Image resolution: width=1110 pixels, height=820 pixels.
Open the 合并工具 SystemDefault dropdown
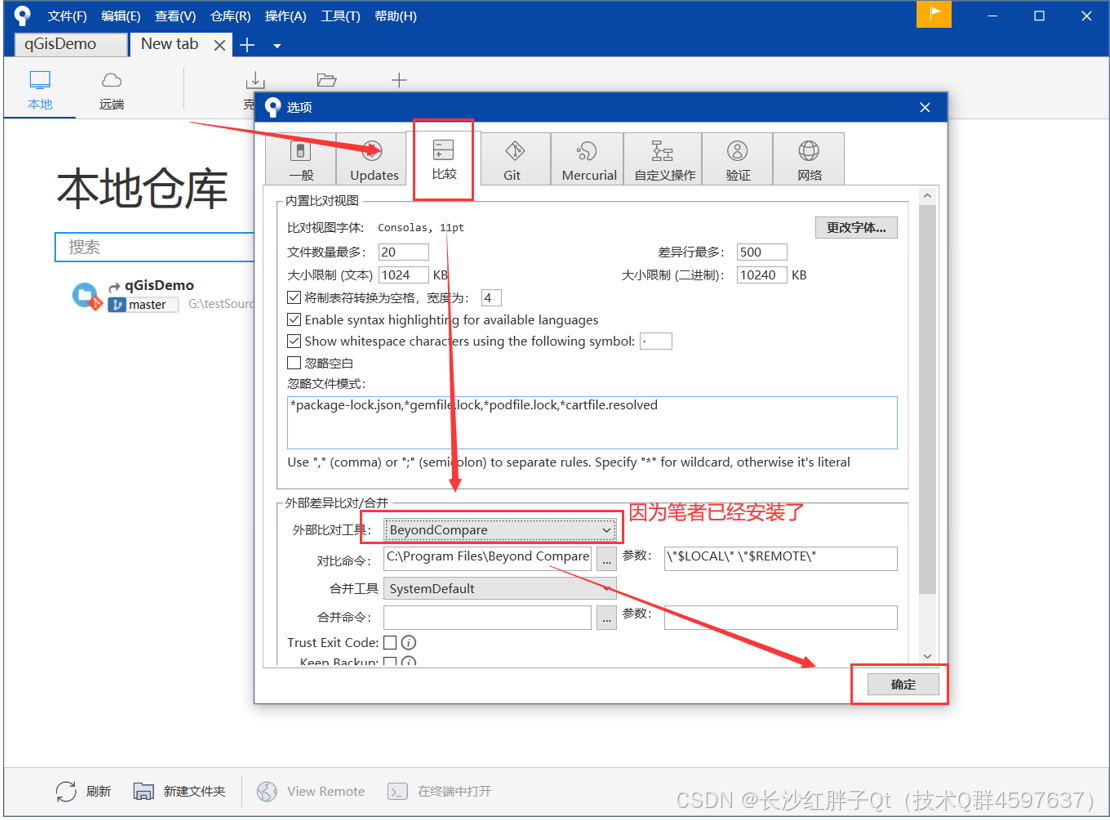[500, 588]
